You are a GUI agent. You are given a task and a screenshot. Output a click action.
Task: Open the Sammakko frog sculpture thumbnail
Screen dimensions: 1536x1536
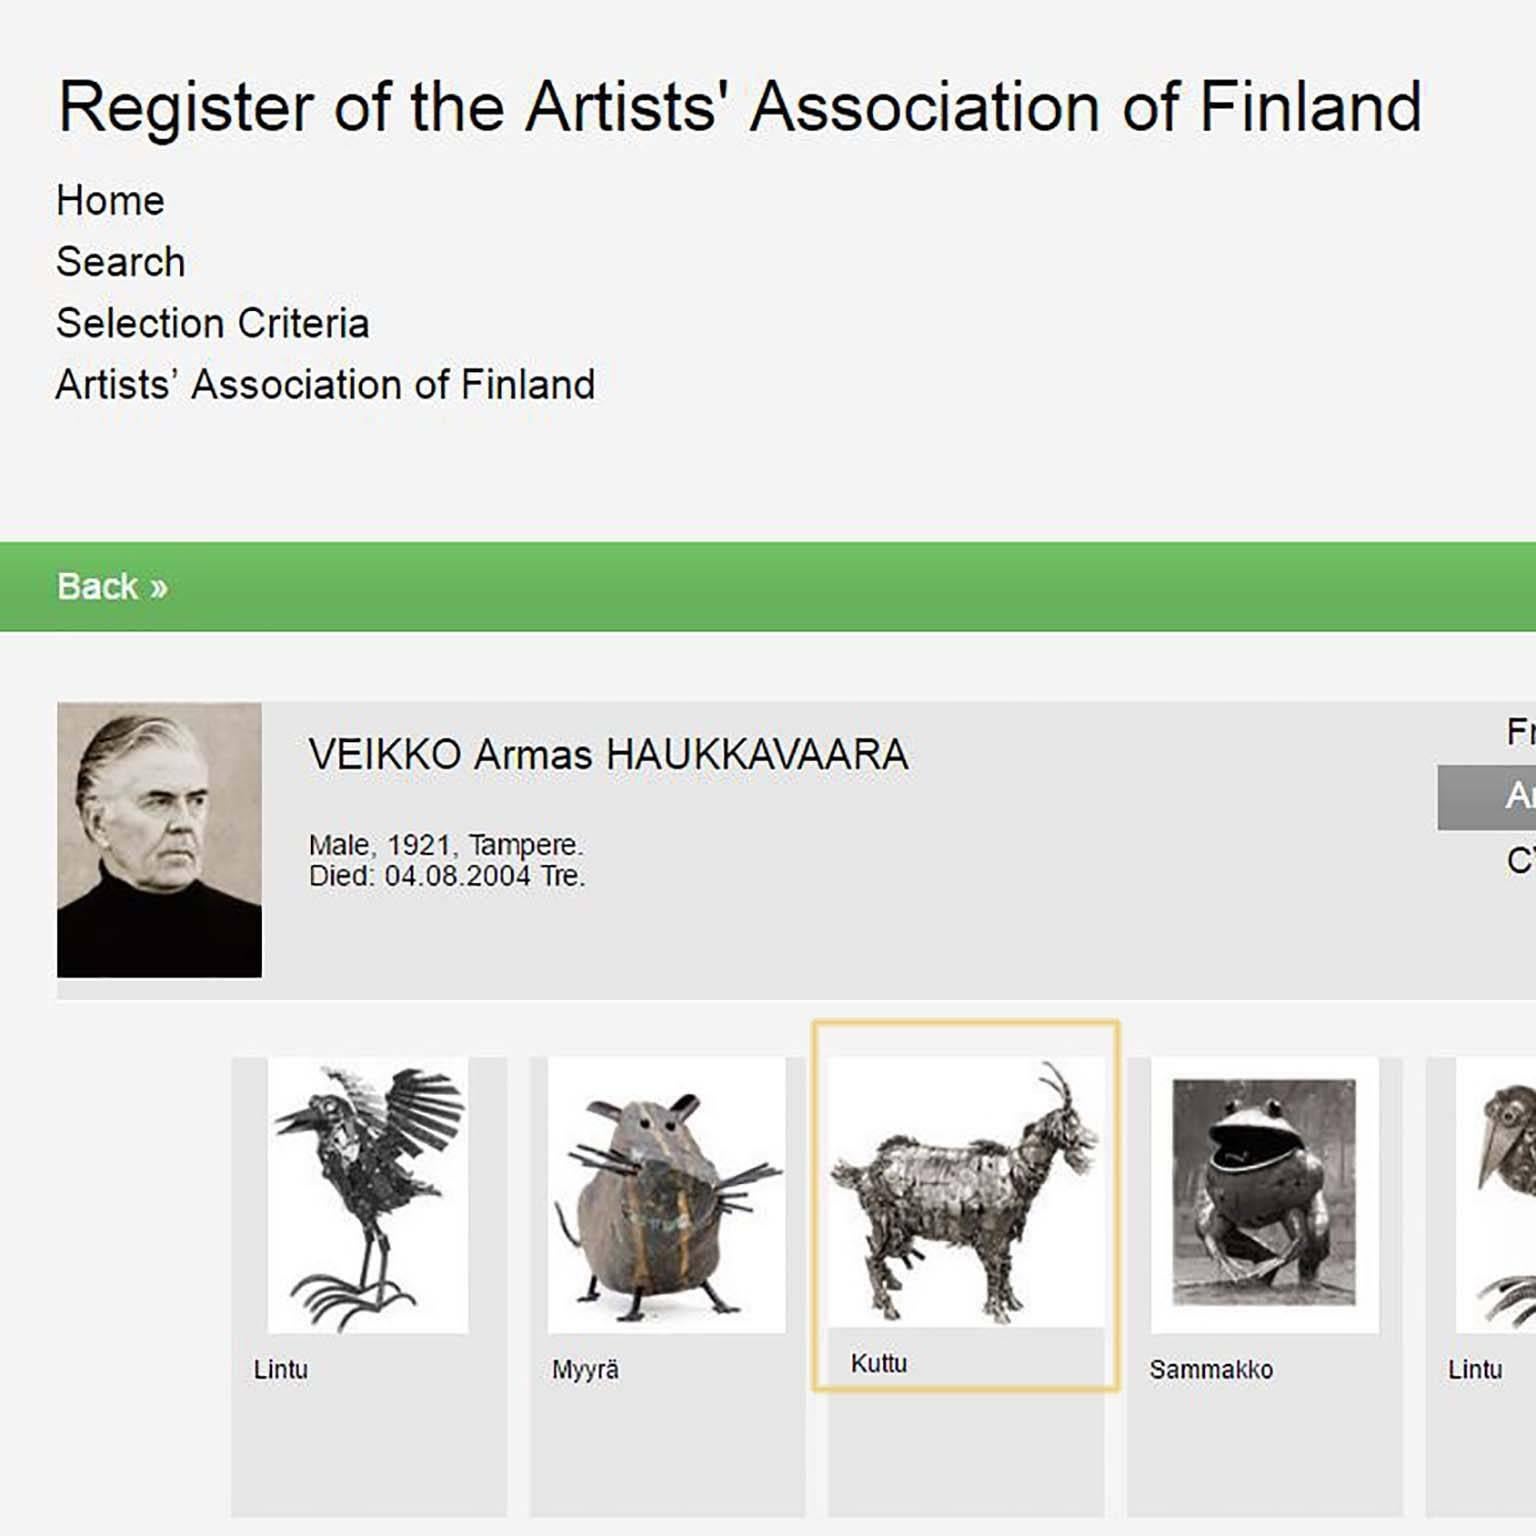pos(1264,1195)
